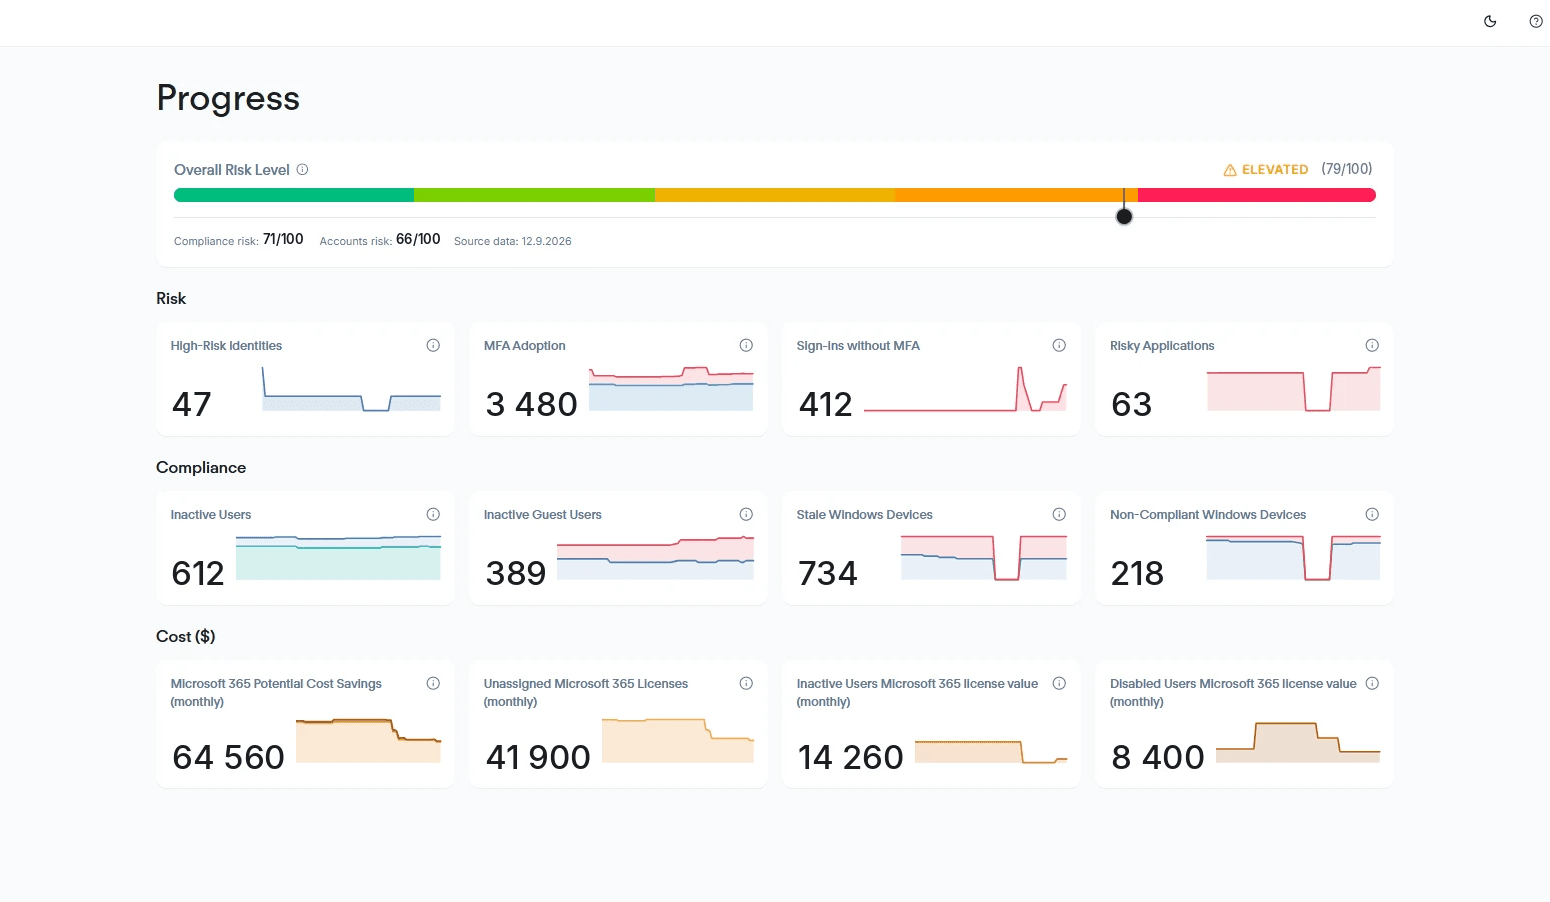Viewport: 1550px width, 902px height.
Task: Click the Progress page heading
Action: tap(228, 98)
